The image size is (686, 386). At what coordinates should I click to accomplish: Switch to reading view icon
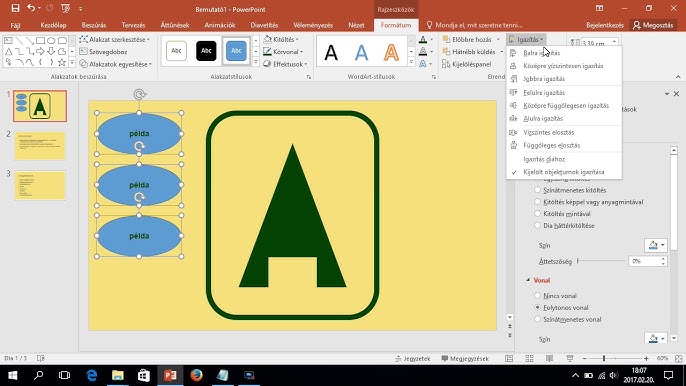point(550,358)
